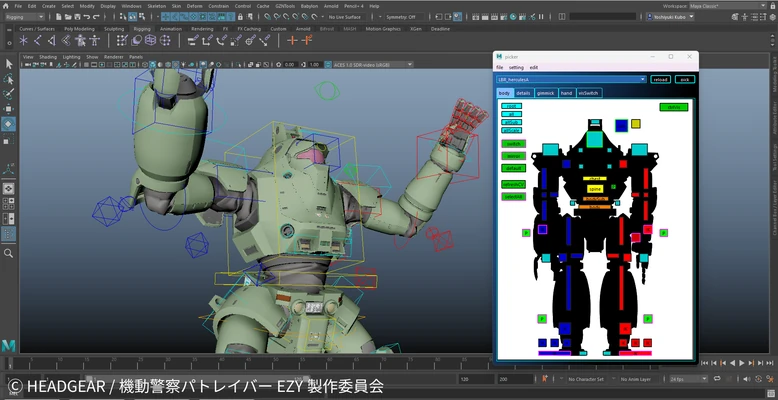Viewport: 778px width, 400px height.
Task: Click the first orange plus shelf icon
Action: pyautogui.click(x=293, y=41)
